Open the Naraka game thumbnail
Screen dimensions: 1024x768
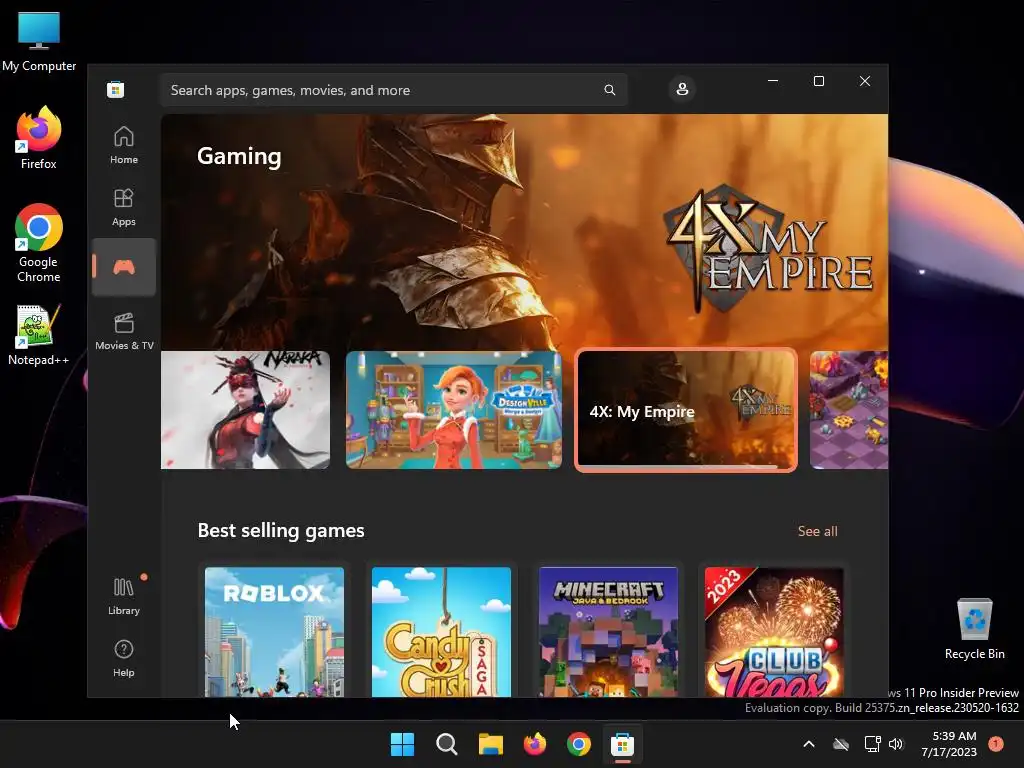(x=246, y=410)
